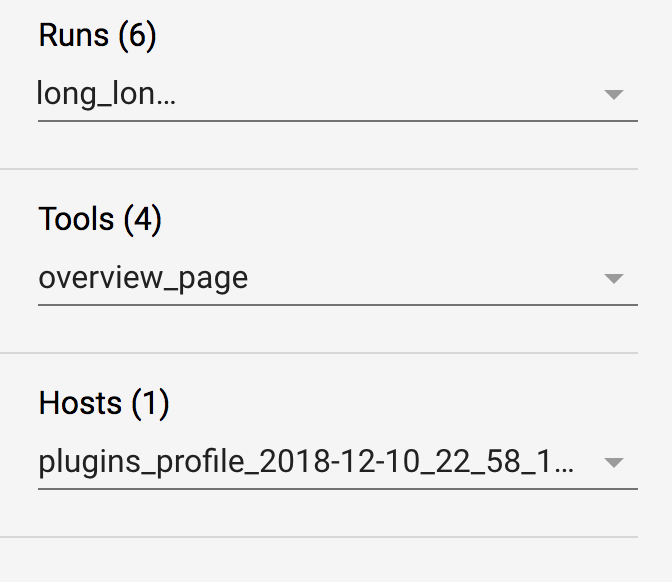The height and width of the screenshot is (582, 672).
Task: Select the truncated long_lon… run text
Action: pyautogui.click(x=106, y=93)
